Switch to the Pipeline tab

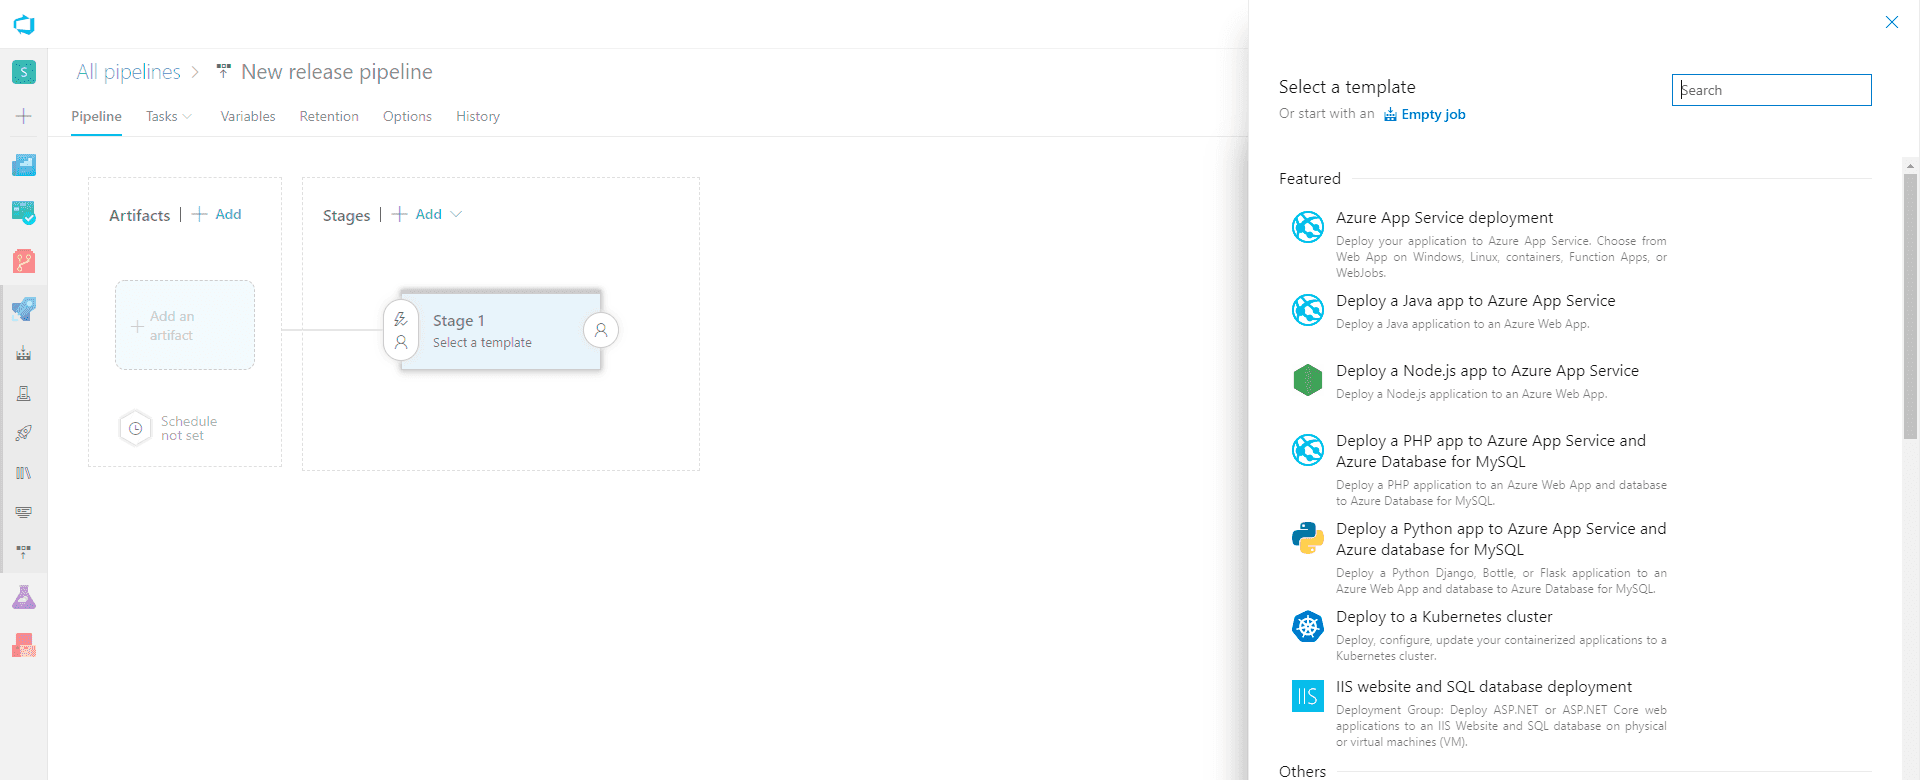point(96,116)
